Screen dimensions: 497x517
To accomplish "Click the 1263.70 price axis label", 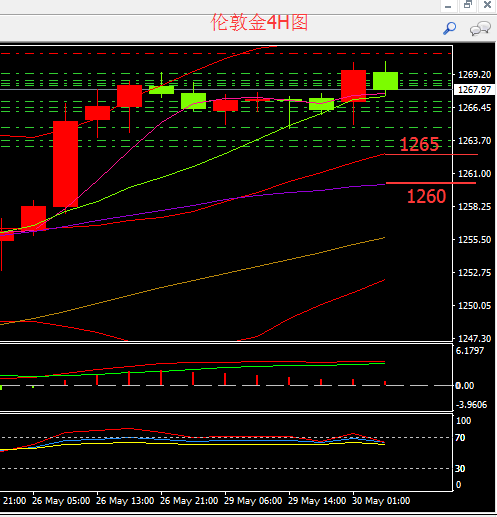I will coord(474,141).
